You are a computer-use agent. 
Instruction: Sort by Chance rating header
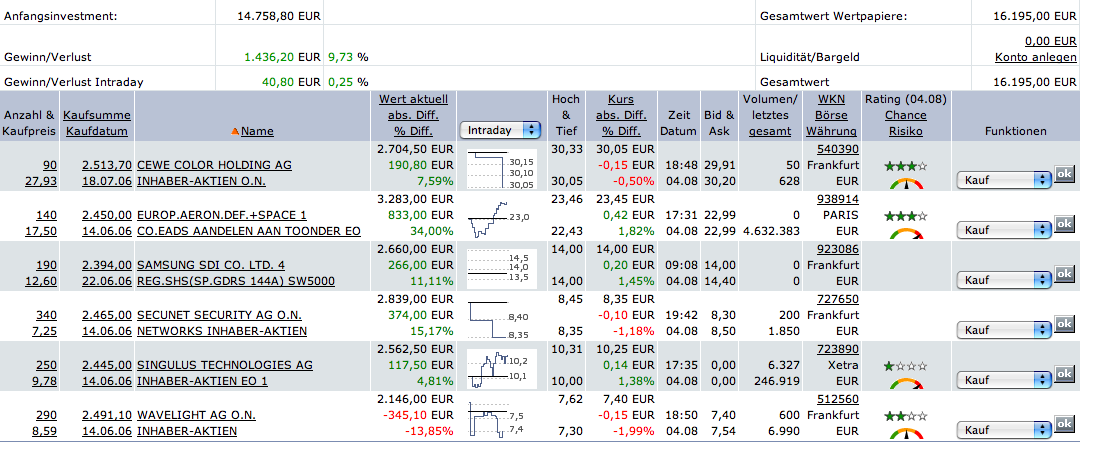(905, 115)
